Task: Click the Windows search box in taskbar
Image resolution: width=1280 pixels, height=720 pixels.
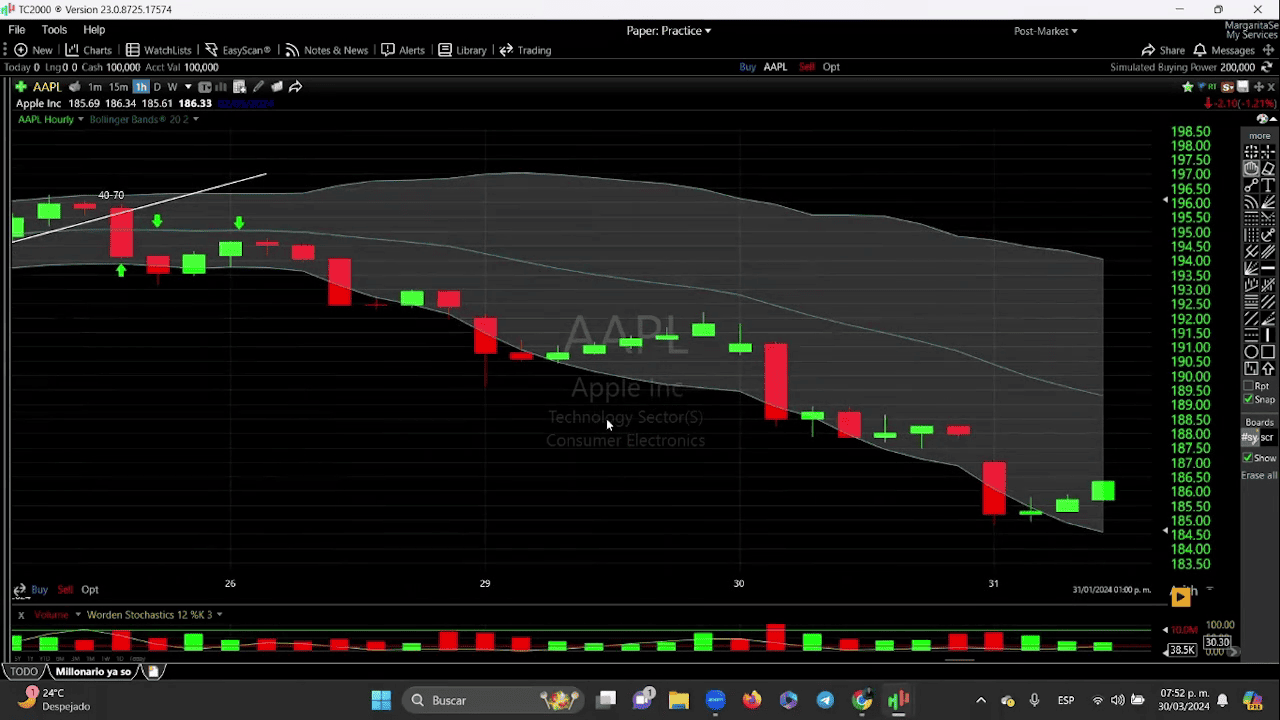Action: (470, 700)
